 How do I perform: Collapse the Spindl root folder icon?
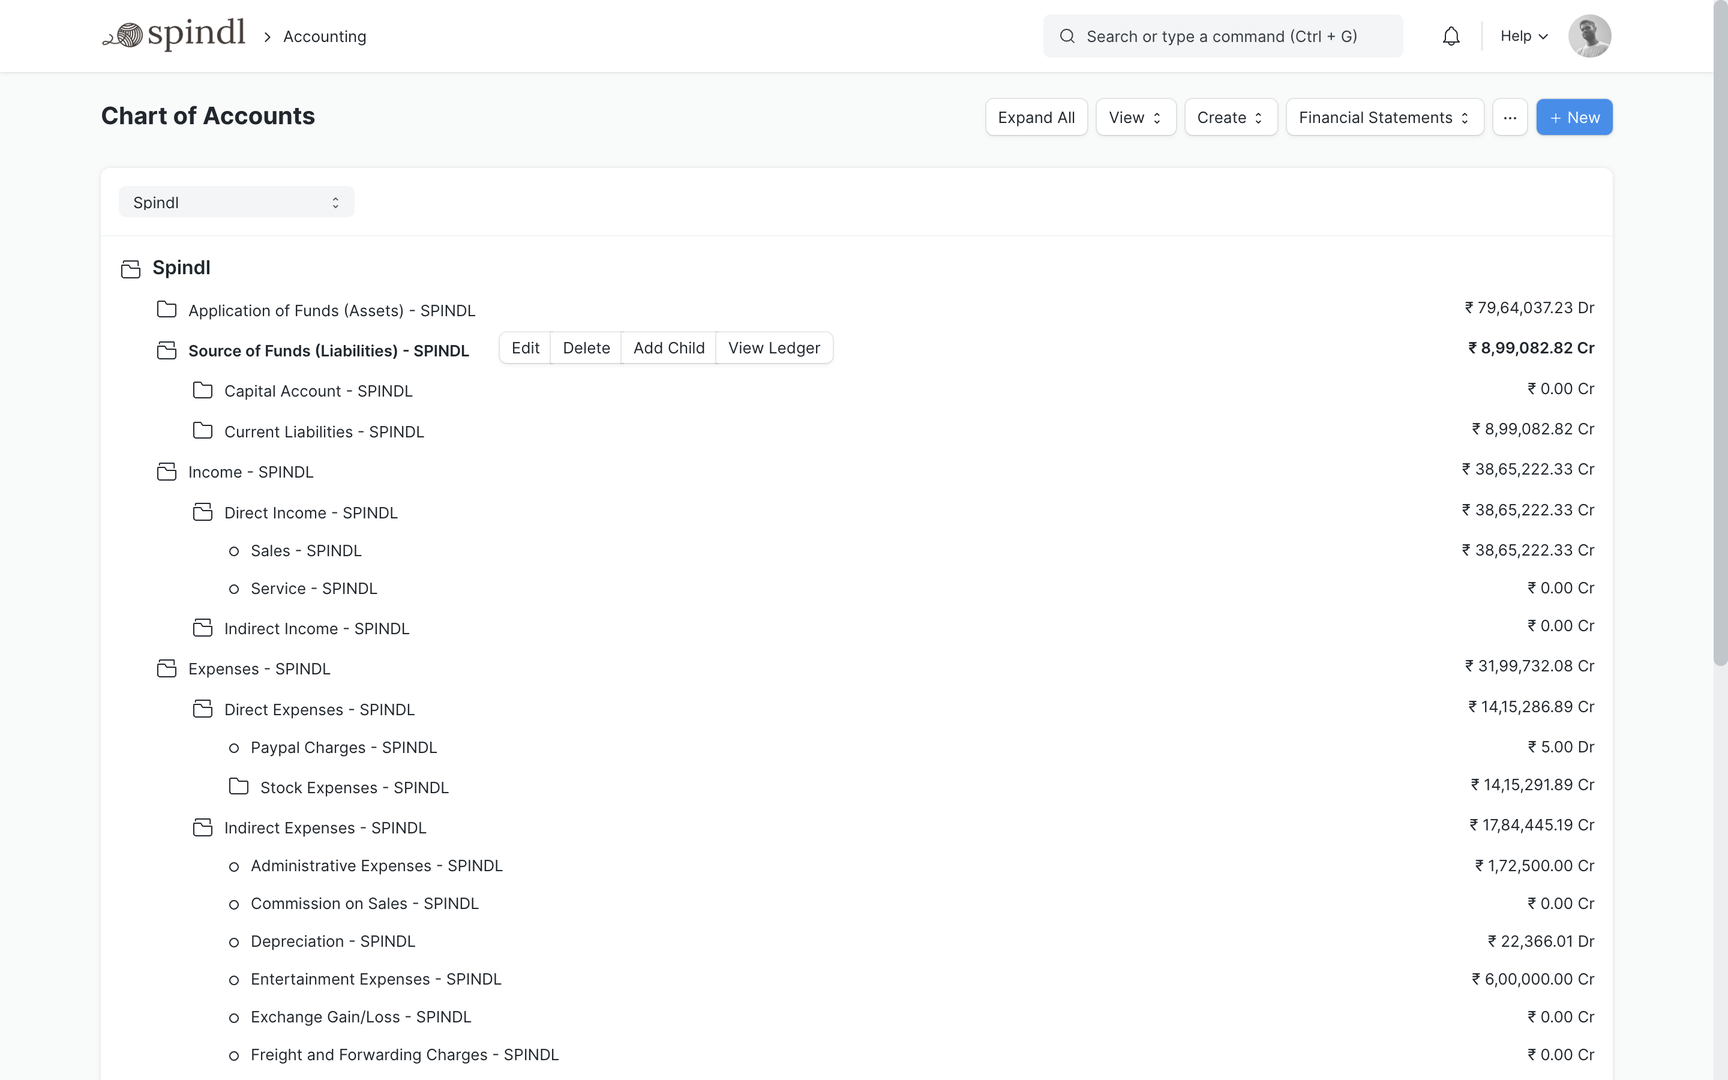coord(131,268)
